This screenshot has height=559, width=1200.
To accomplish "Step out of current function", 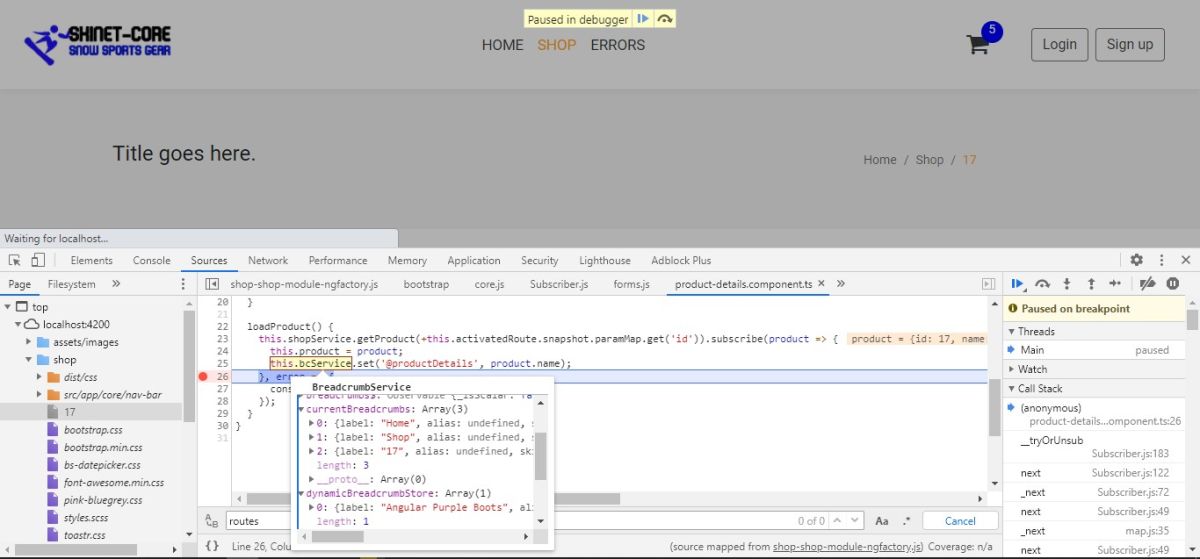I will coord(1091,284).
